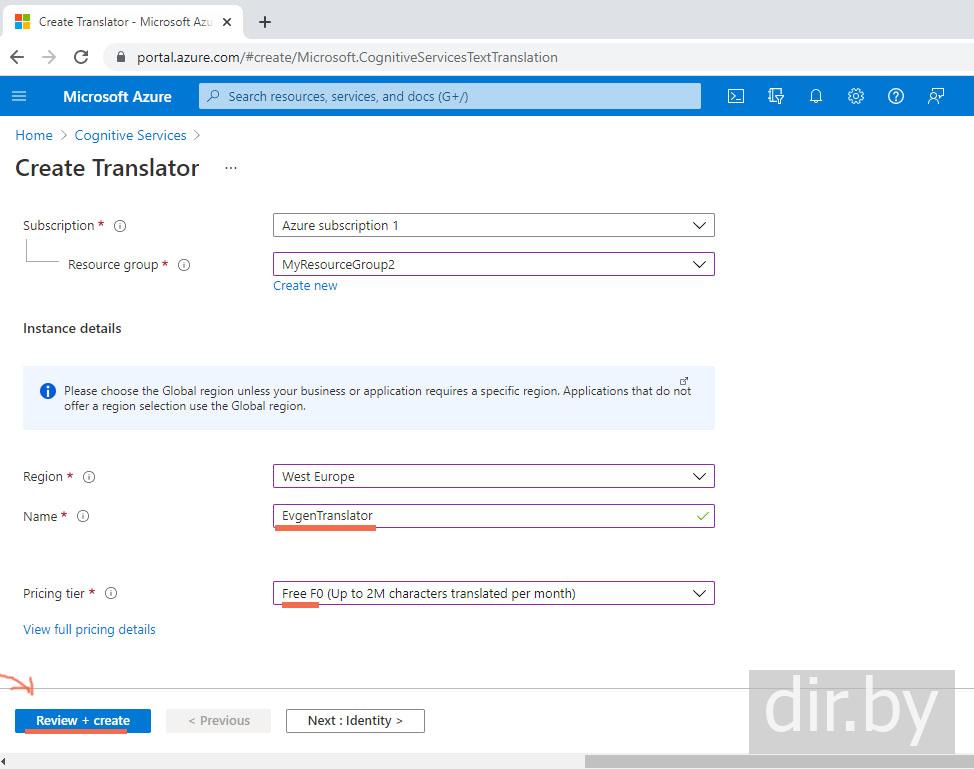974x769 pixels.
Task: Click the Pricing tier field label
Action: click(x=53, y=593)
